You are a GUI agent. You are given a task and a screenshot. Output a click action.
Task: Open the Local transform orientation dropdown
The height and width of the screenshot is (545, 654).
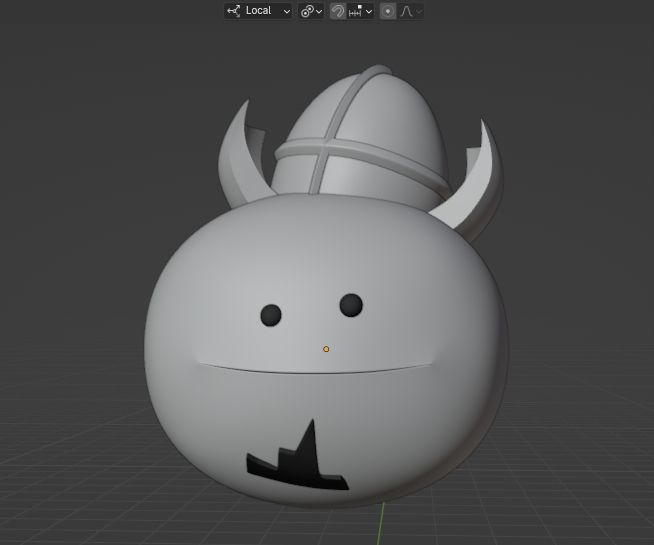(x=258, y=11)
